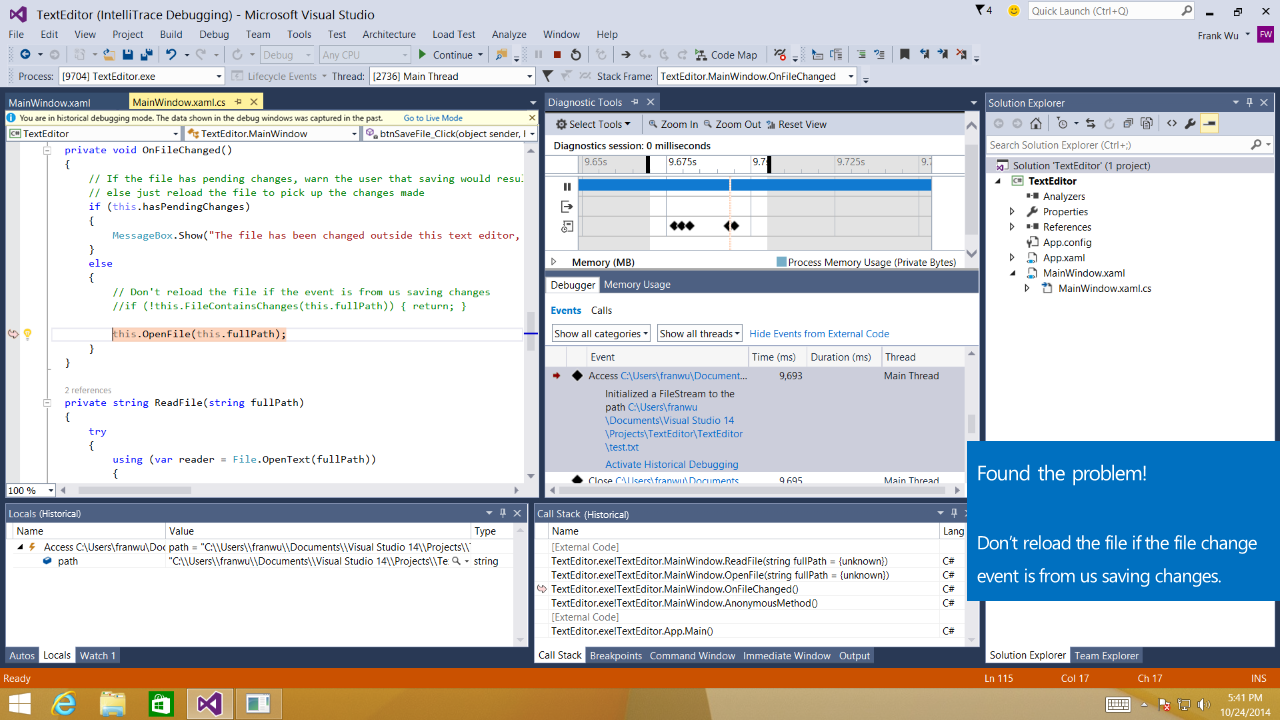Open the Thread dropdown showing Main Thread
This screenshot has height=720, width=1280.
[x=451, y=76]
